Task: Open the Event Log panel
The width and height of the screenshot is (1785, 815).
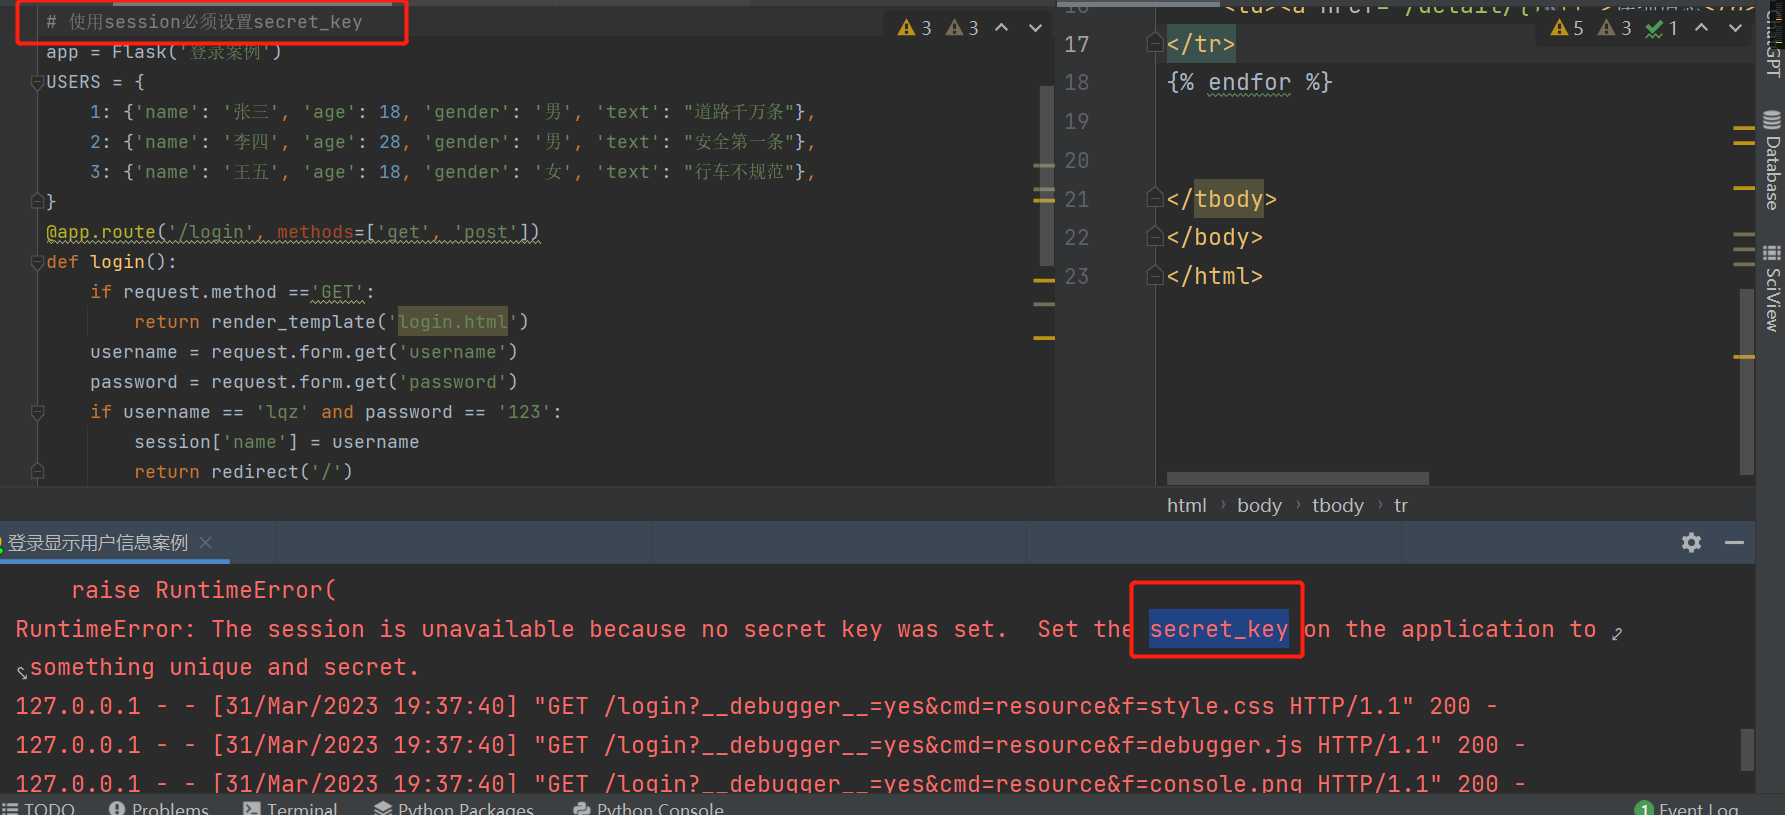Action: (1687, 807)
